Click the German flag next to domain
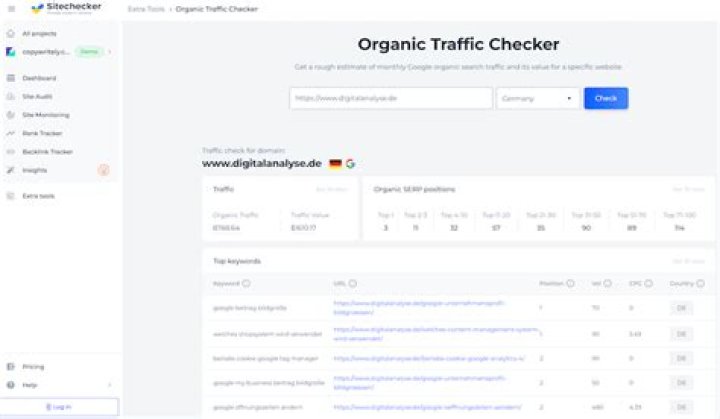 (336, 164)
